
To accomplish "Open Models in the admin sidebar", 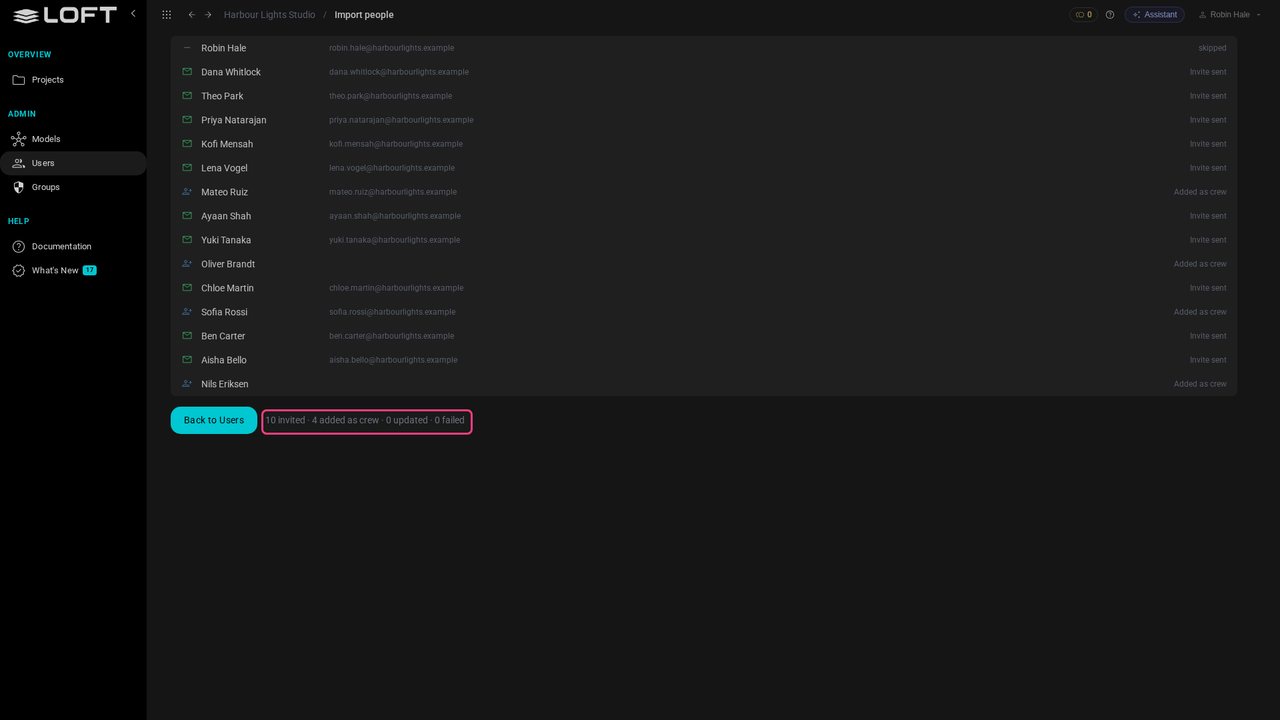I will point(73,139).
